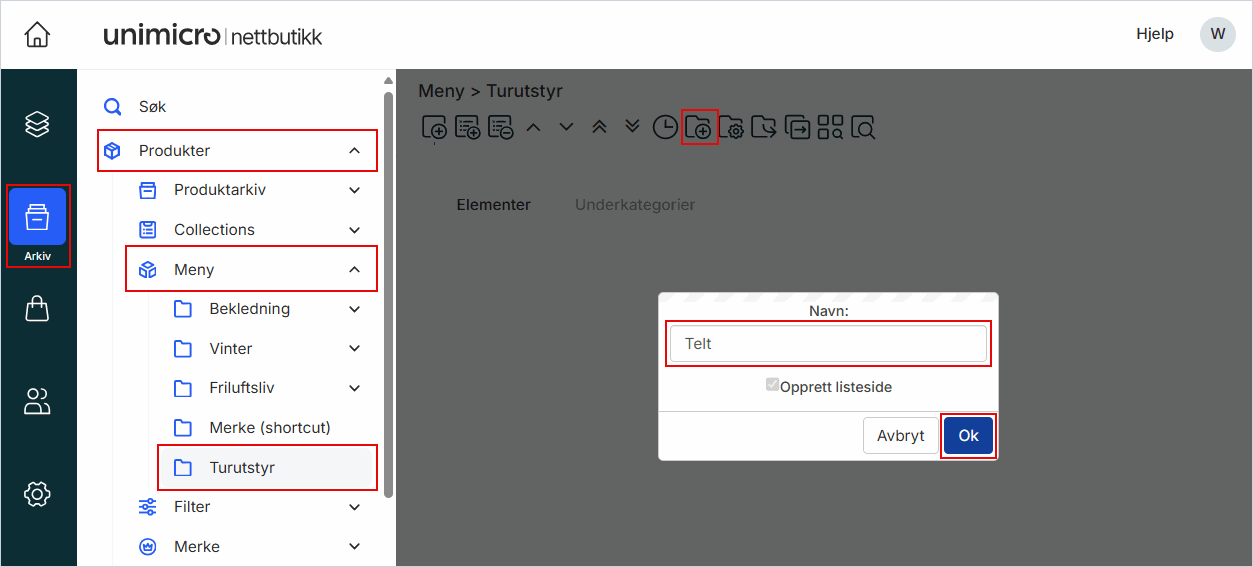This screenshot has width=1253, height=567.
Task: Open the users icon in left sidebar
Action: [x=37, y=402]
